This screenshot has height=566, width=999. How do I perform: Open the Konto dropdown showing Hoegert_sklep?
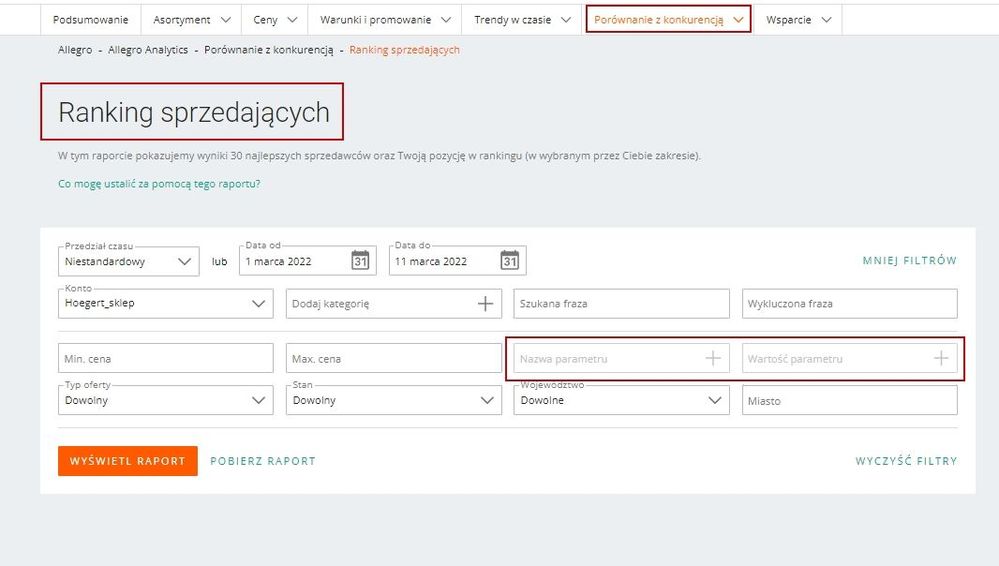[x=166, y=303]
